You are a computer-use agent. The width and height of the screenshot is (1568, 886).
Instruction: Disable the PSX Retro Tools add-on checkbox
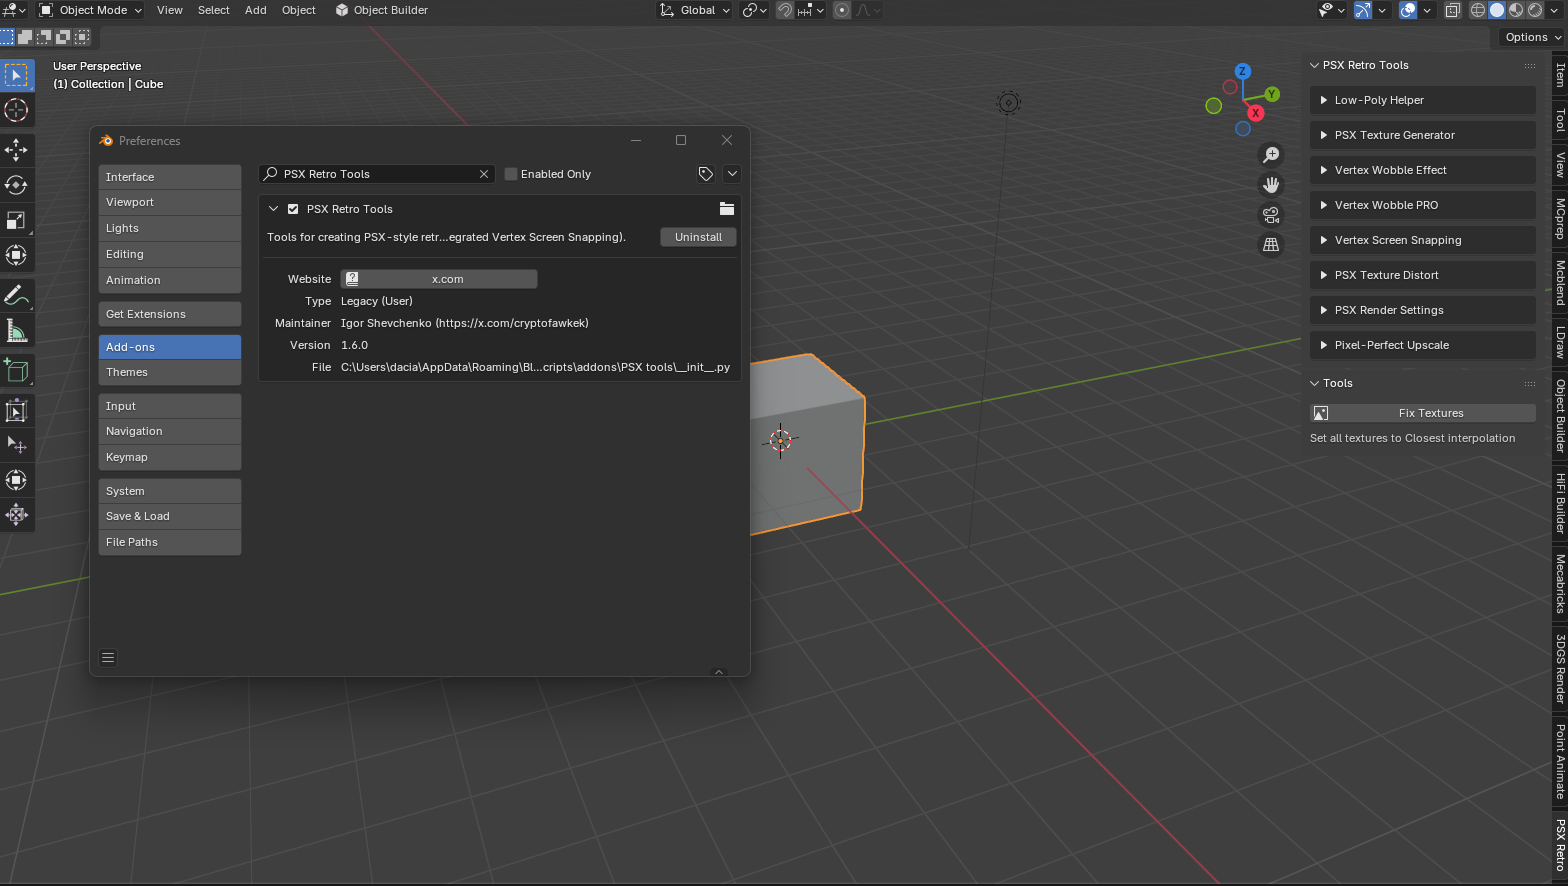(x=293, y=209)
